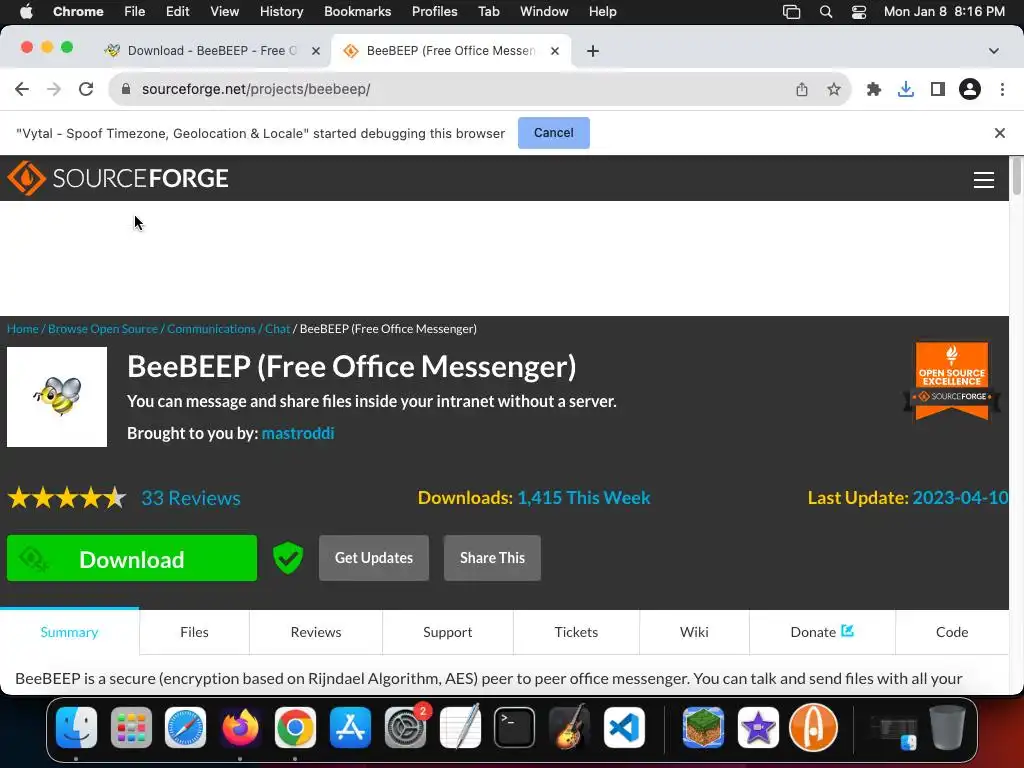Open Finder from the dock
This screenshot has width=1024, height=768.
[76, 728]
